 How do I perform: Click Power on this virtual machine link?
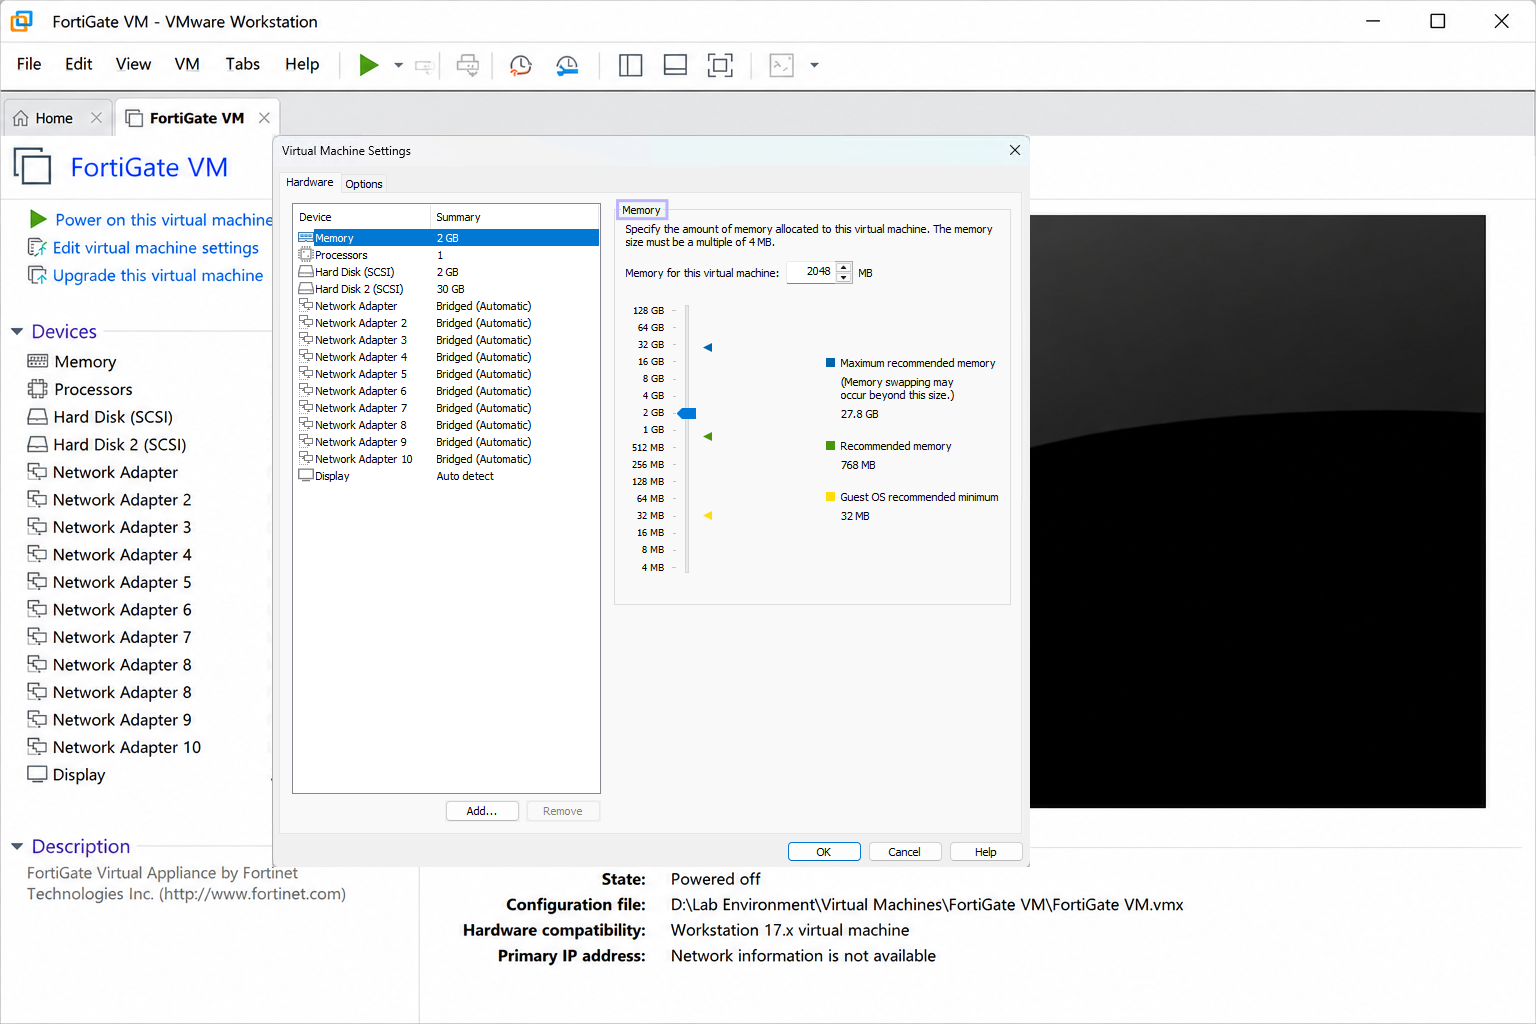pos(164,220)
